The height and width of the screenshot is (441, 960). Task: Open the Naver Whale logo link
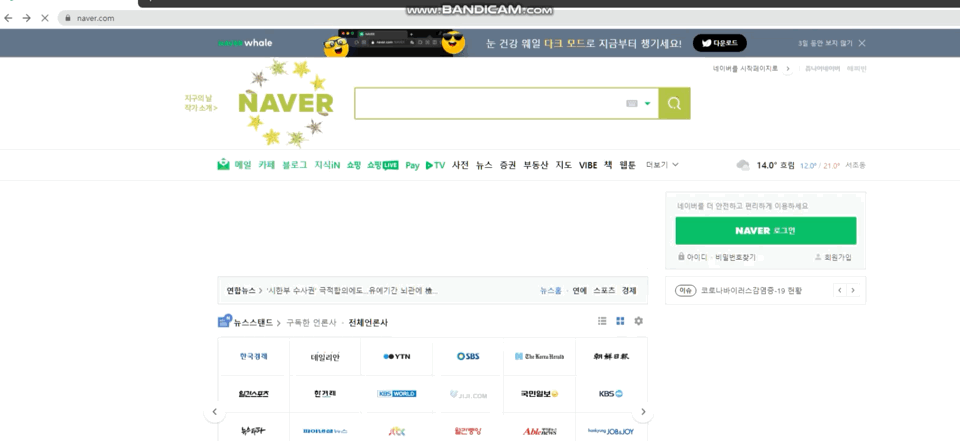[245, 43]
